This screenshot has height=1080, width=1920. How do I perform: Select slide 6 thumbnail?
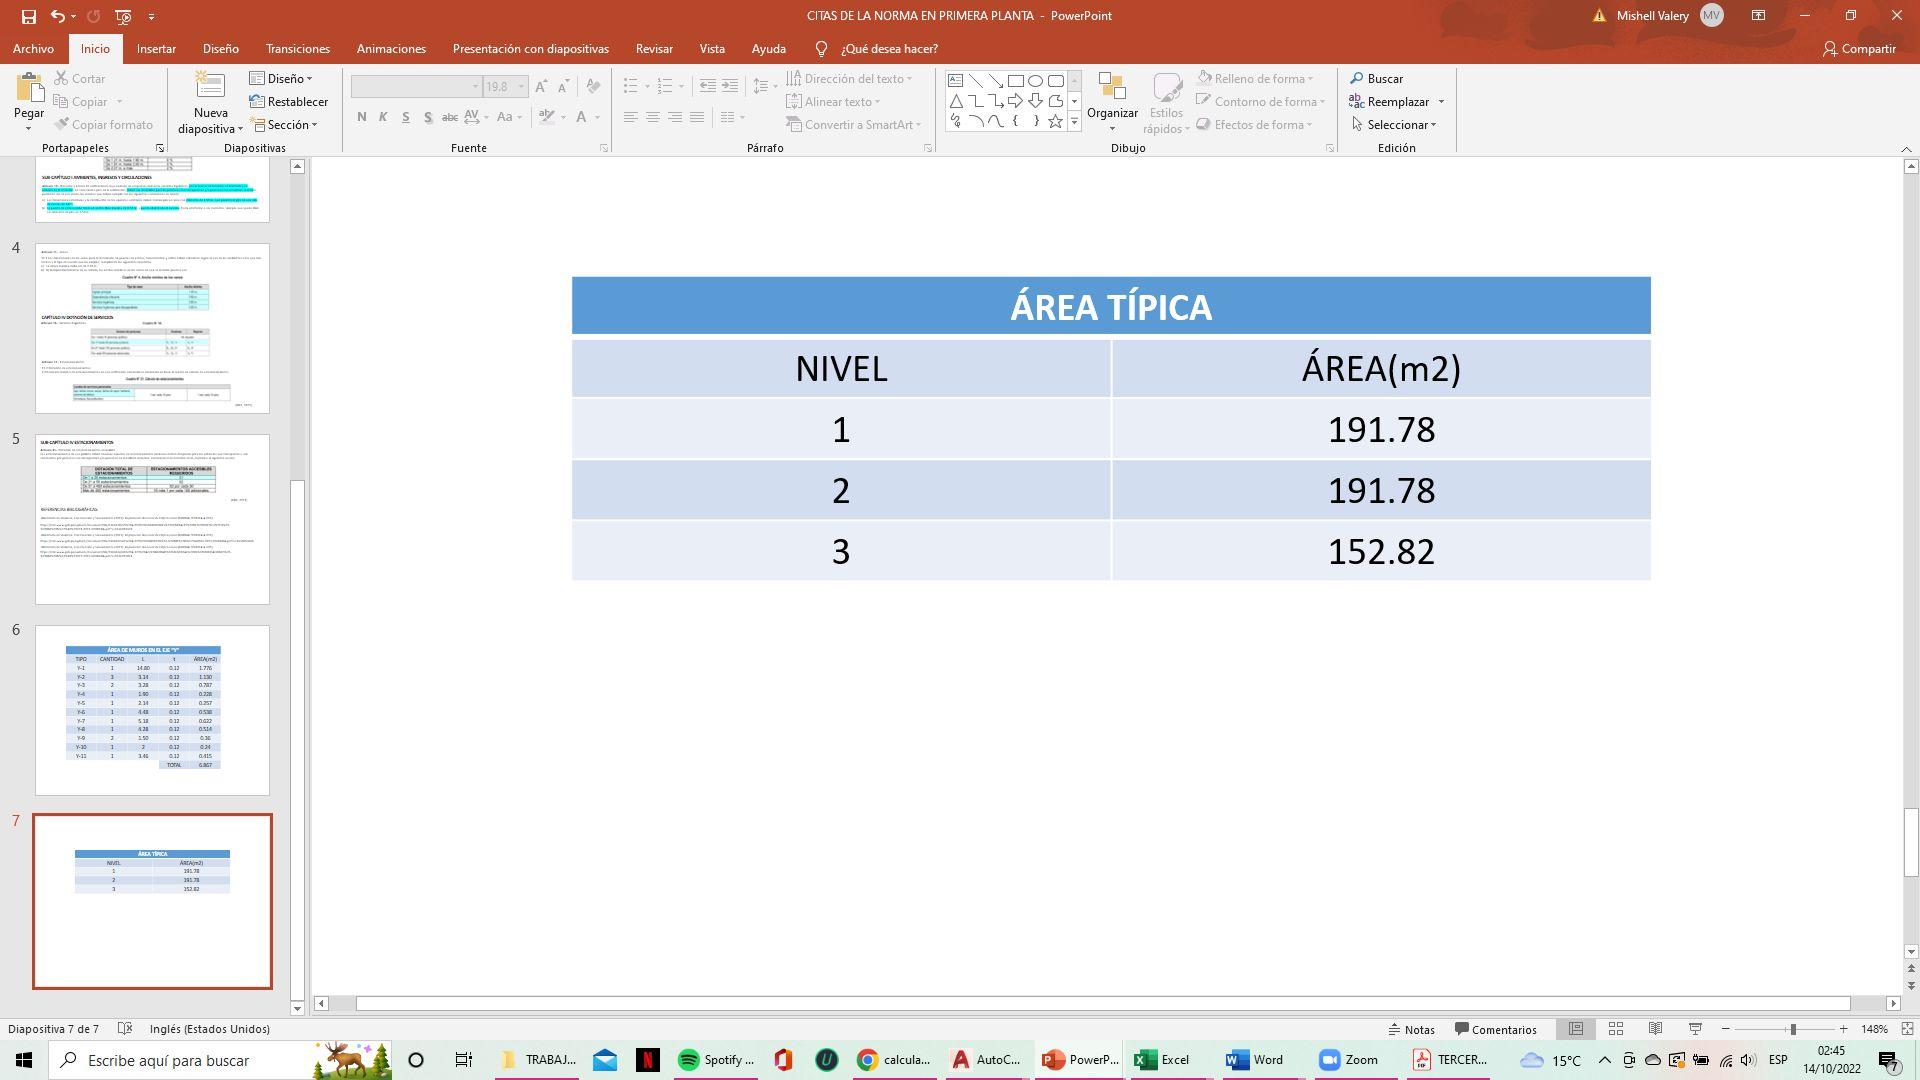click(152, 710)
